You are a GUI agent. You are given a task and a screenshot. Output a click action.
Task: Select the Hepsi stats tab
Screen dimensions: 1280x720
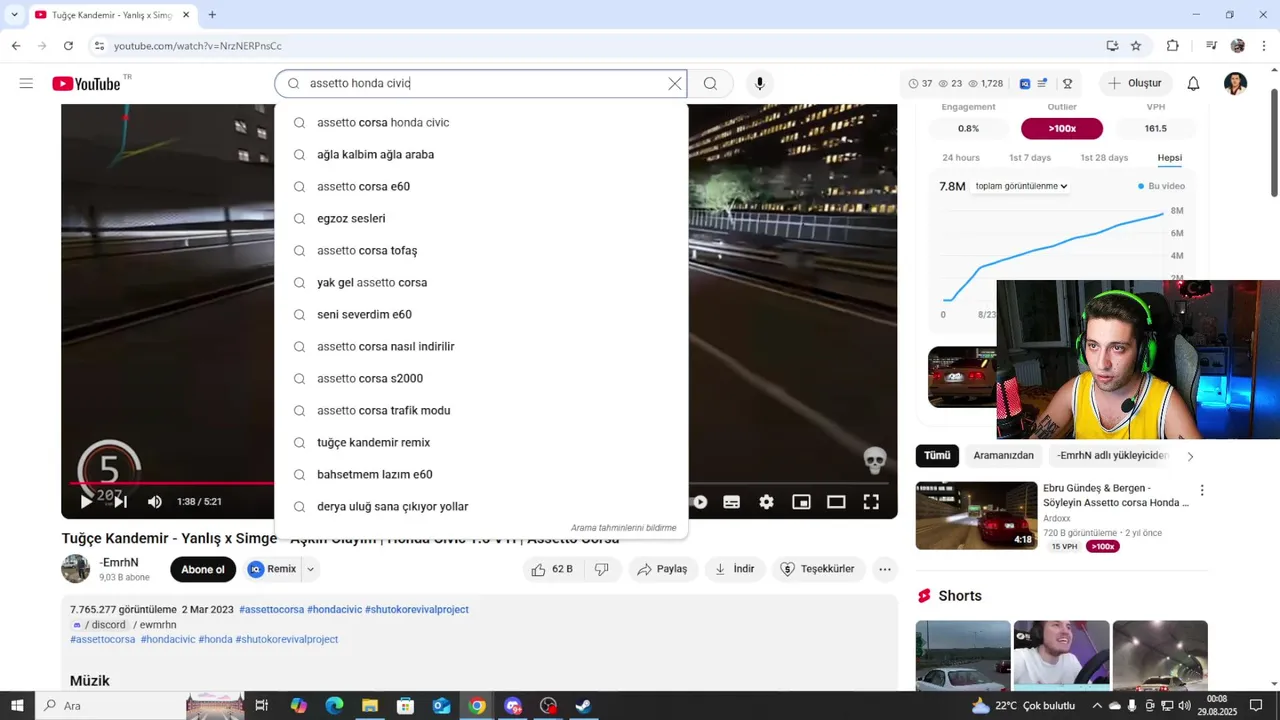1170,158
